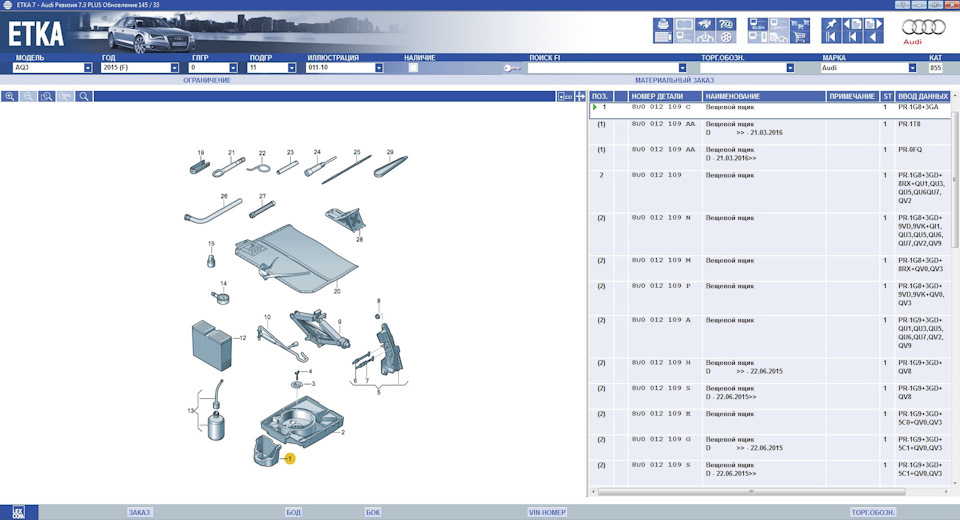Click the ЗАКАЗ button at bottom

click(139, 512)
